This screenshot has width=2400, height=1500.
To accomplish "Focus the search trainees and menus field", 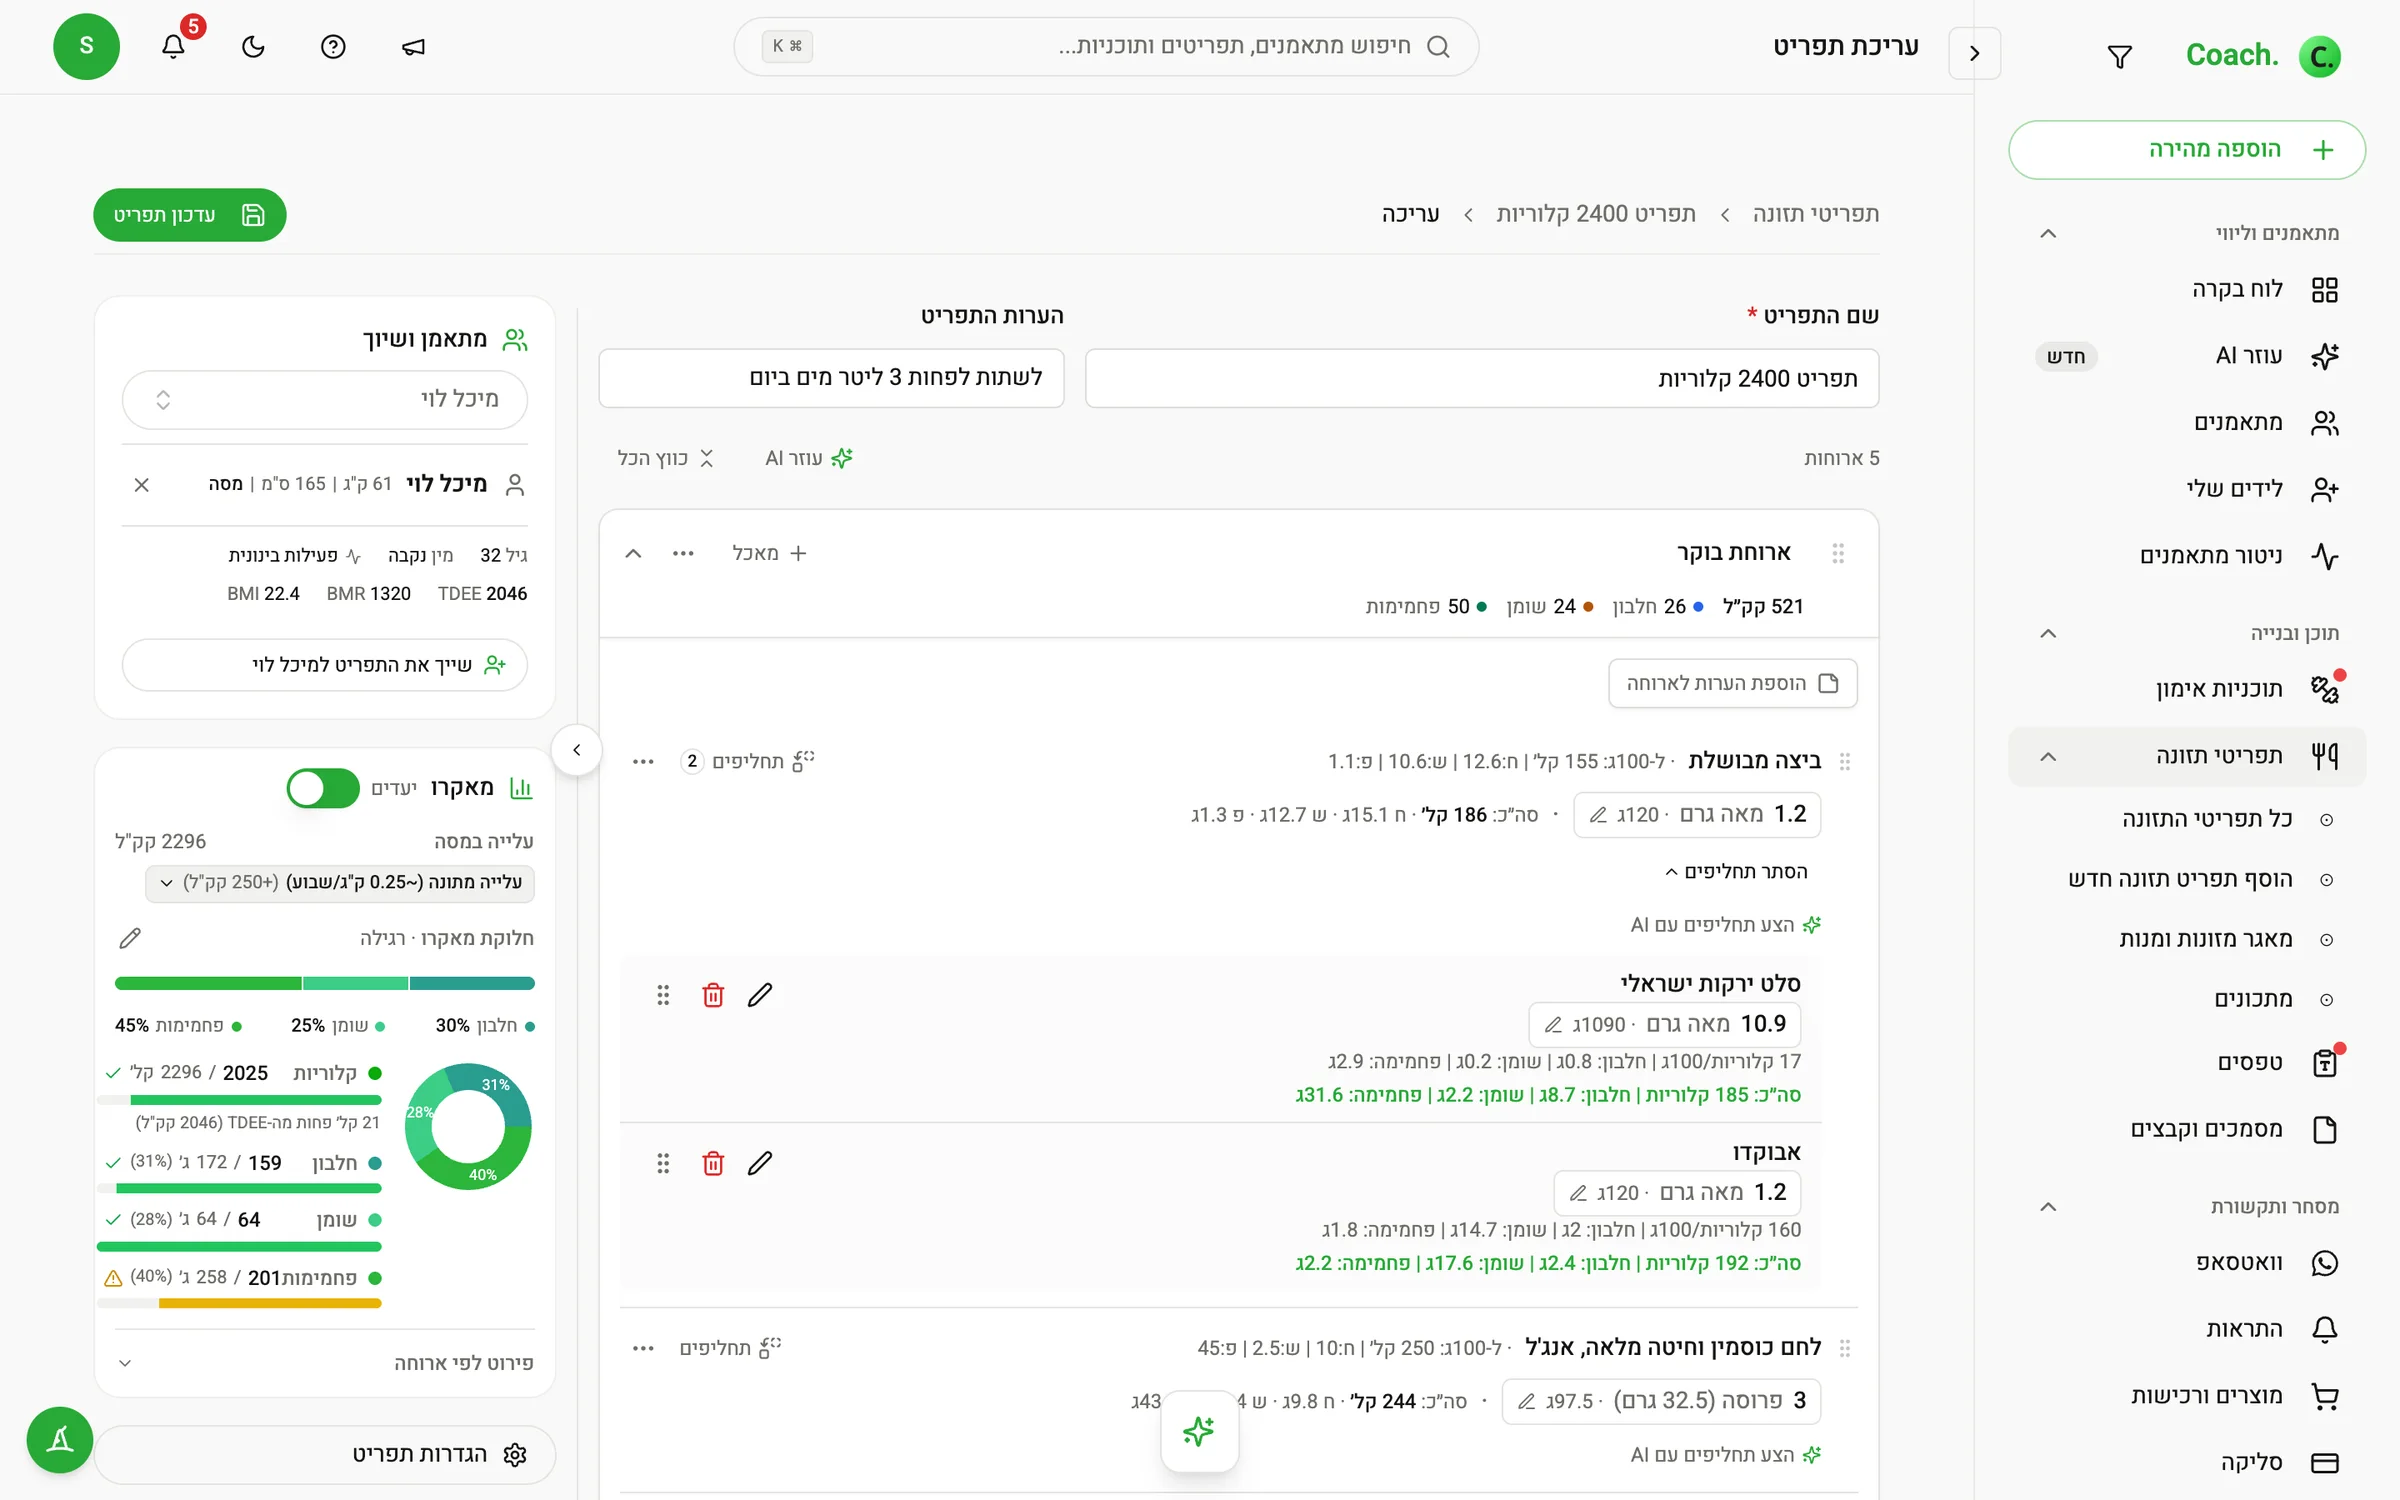I will (1106, 46).
